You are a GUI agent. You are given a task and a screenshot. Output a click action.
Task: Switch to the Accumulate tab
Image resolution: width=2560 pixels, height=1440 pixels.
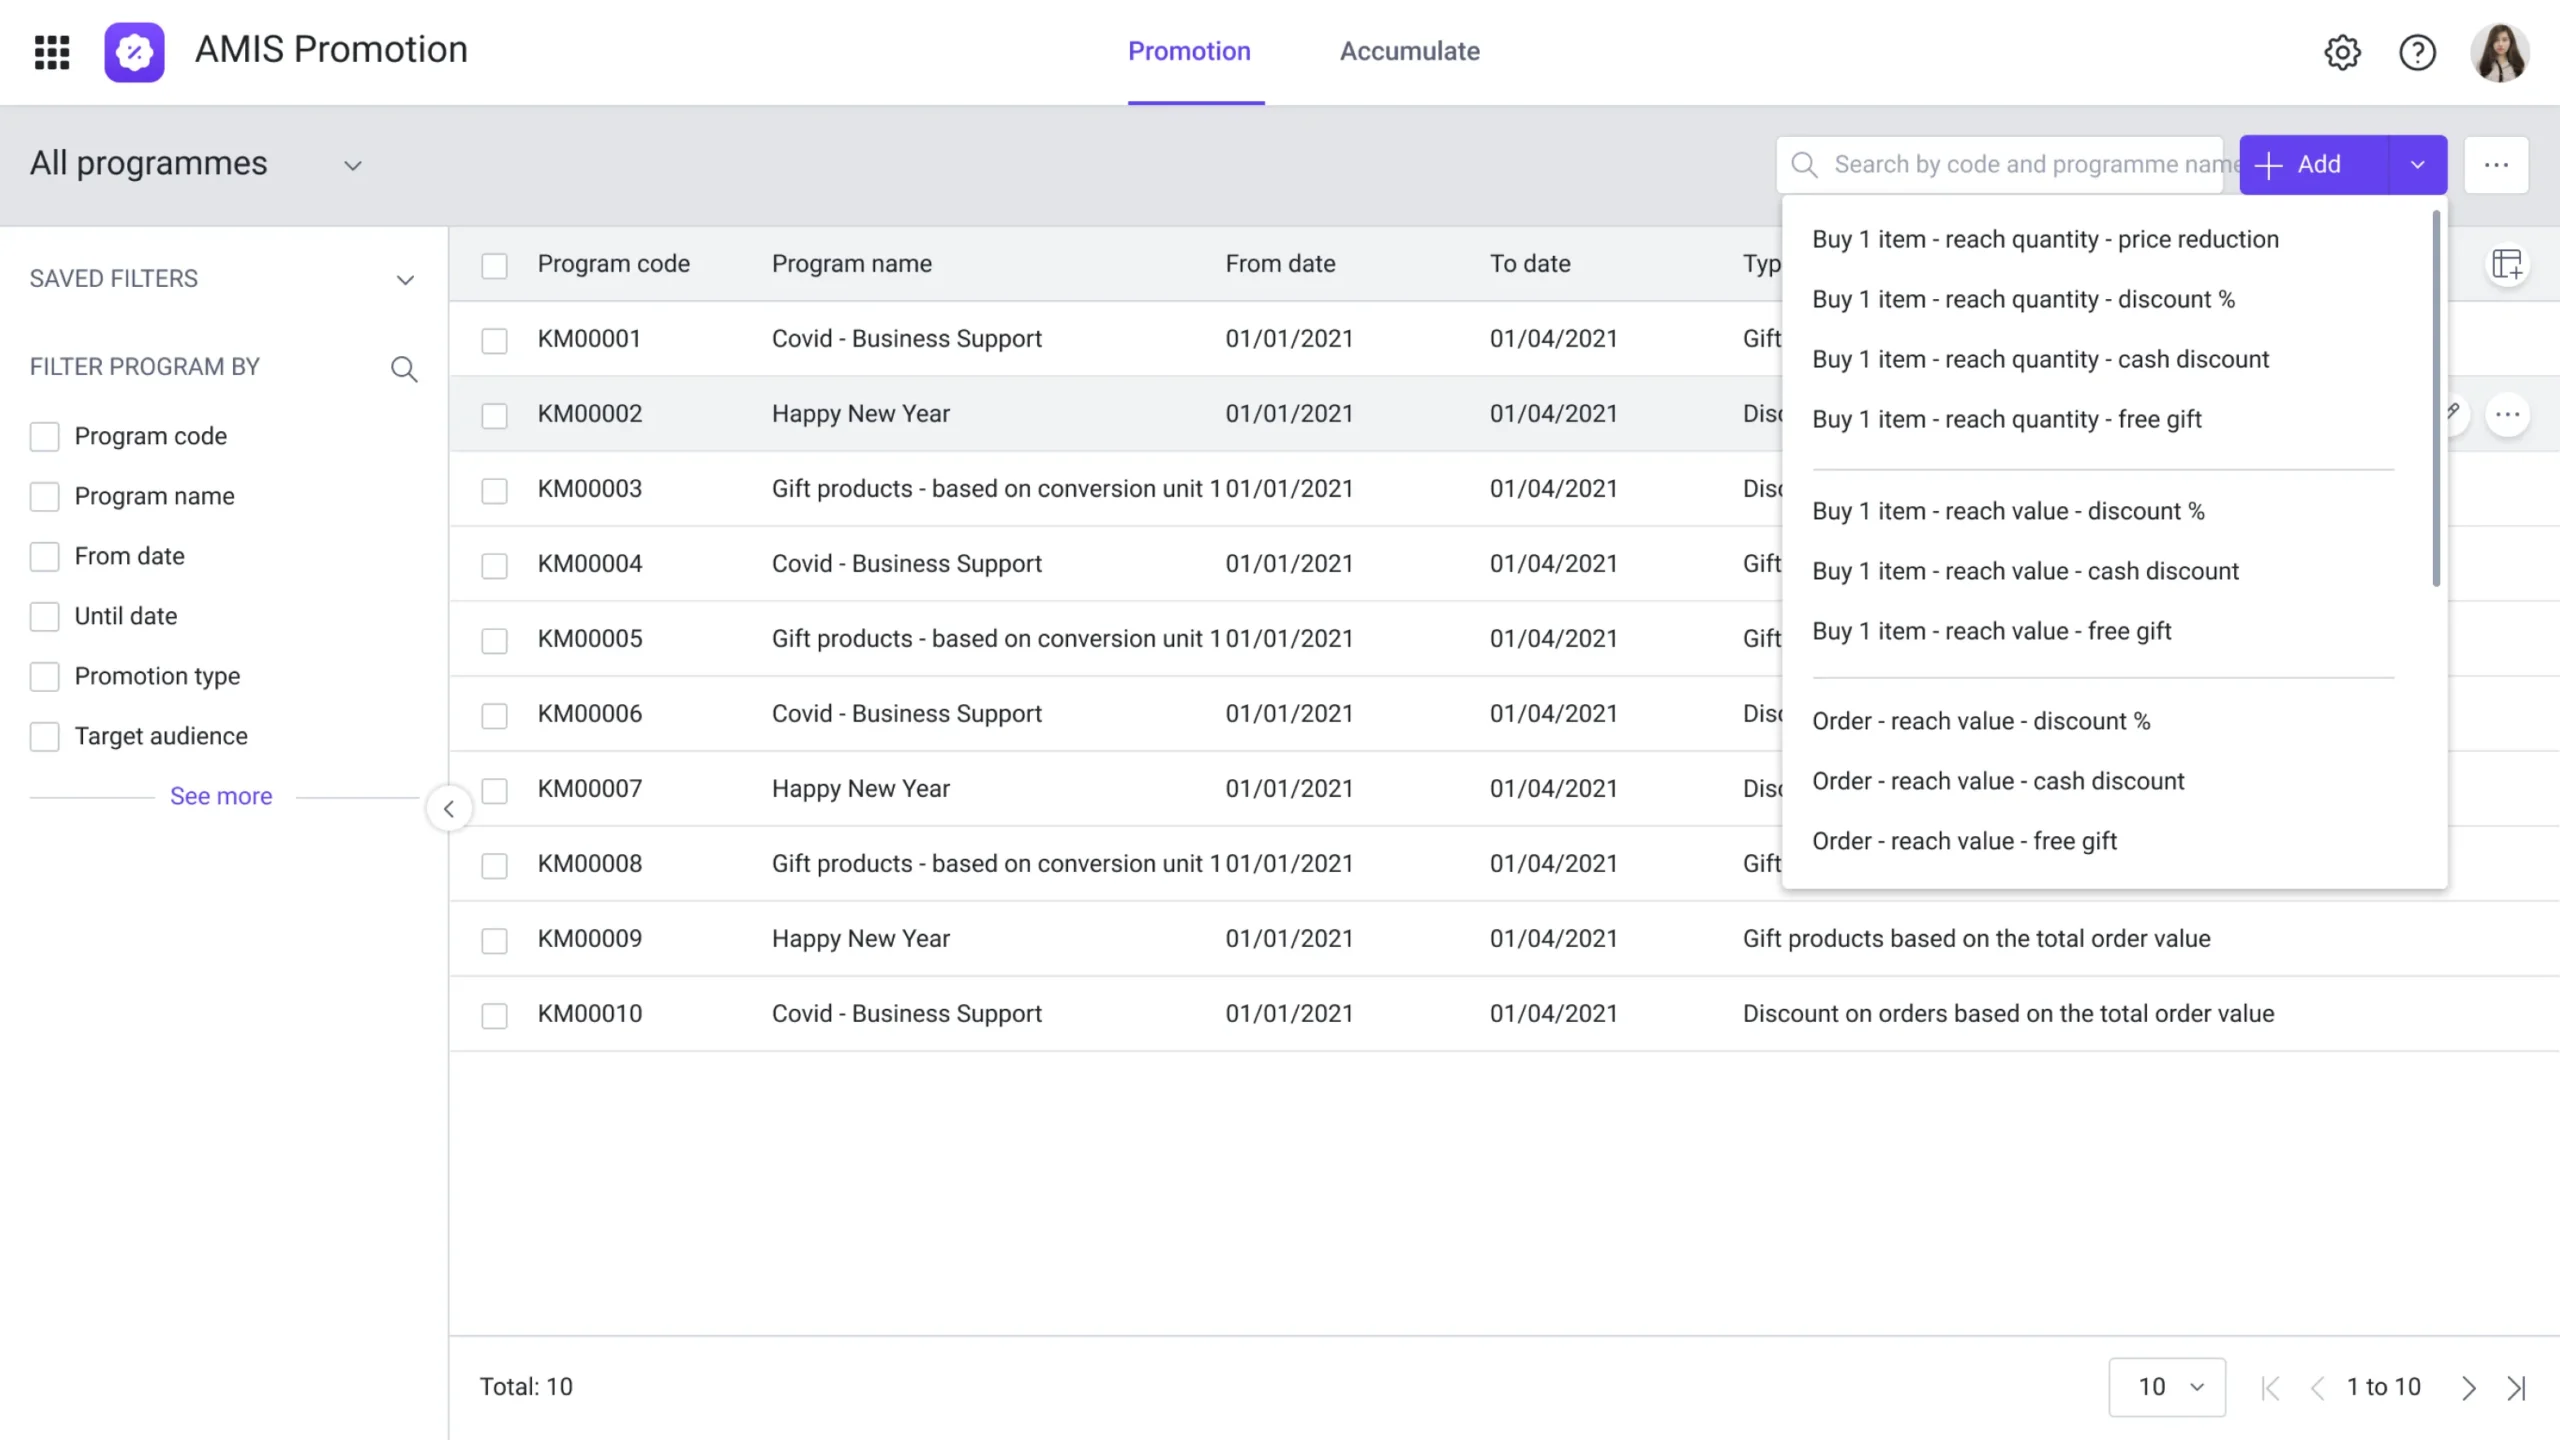[x=1409, y=51]
